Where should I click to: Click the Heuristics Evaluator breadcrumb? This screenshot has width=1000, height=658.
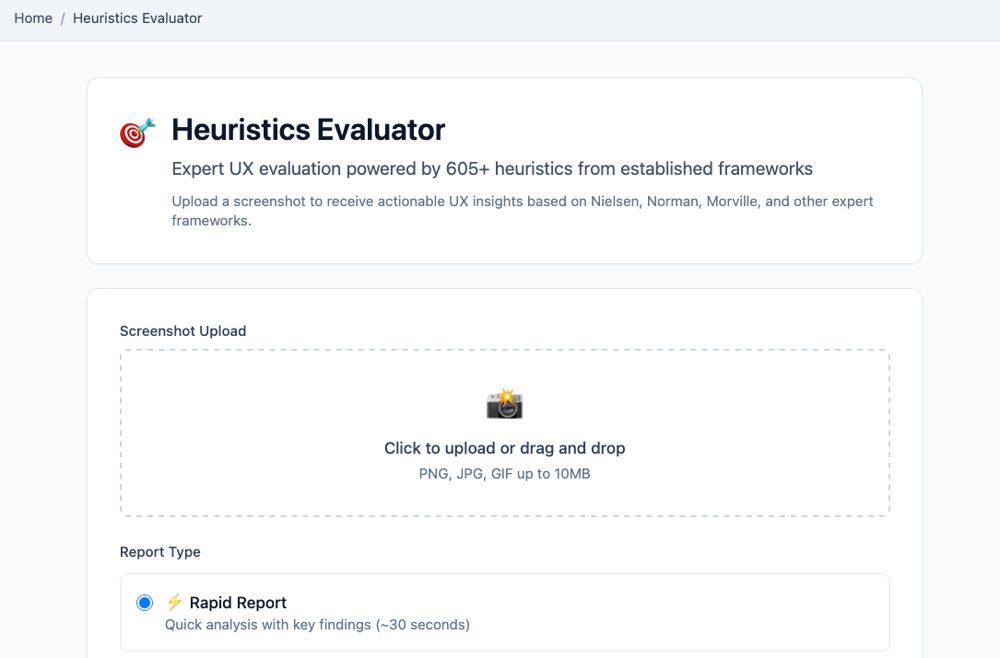(x=137, y=18)
